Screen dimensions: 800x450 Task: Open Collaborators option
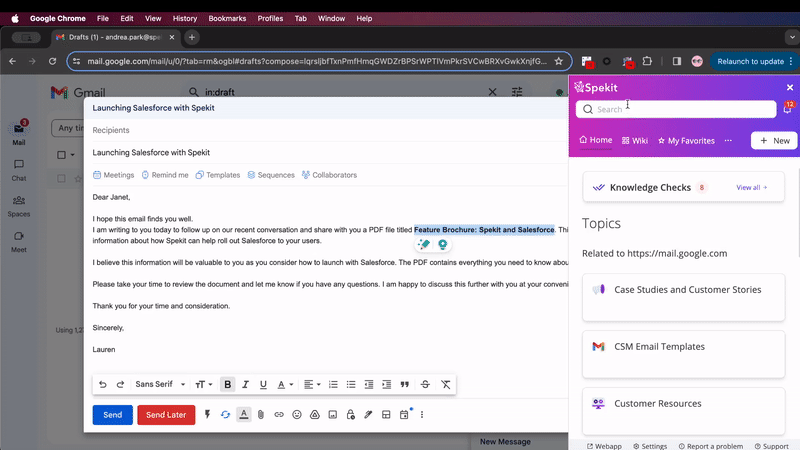point(329,175)
